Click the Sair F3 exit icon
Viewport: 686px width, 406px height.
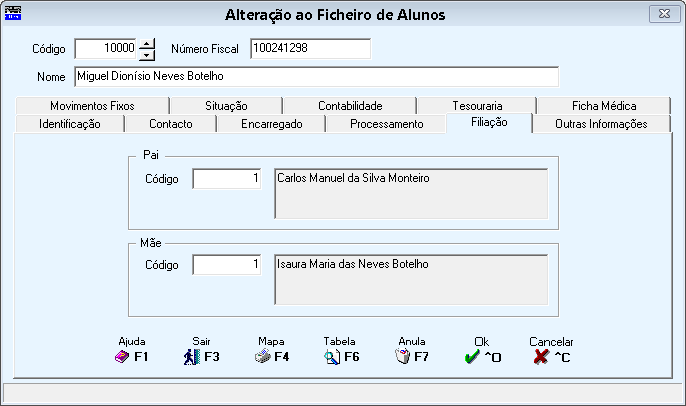(192, 356)
